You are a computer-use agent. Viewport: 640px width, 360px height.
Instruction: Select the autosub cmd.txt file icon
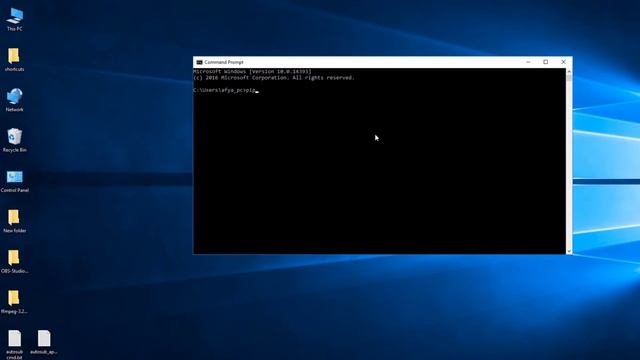[x=15, y=344]
